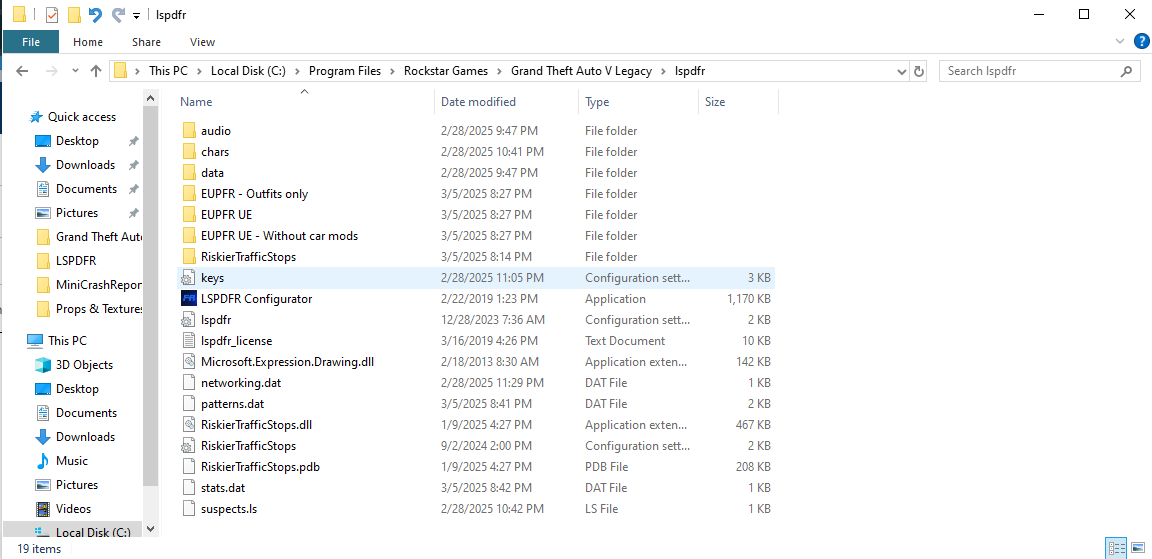Screen dimensions: 1152x559
Task: Select the RiskierTrafficStops.dll file icon
Action: pyautogui.click(x=190, y=425)
